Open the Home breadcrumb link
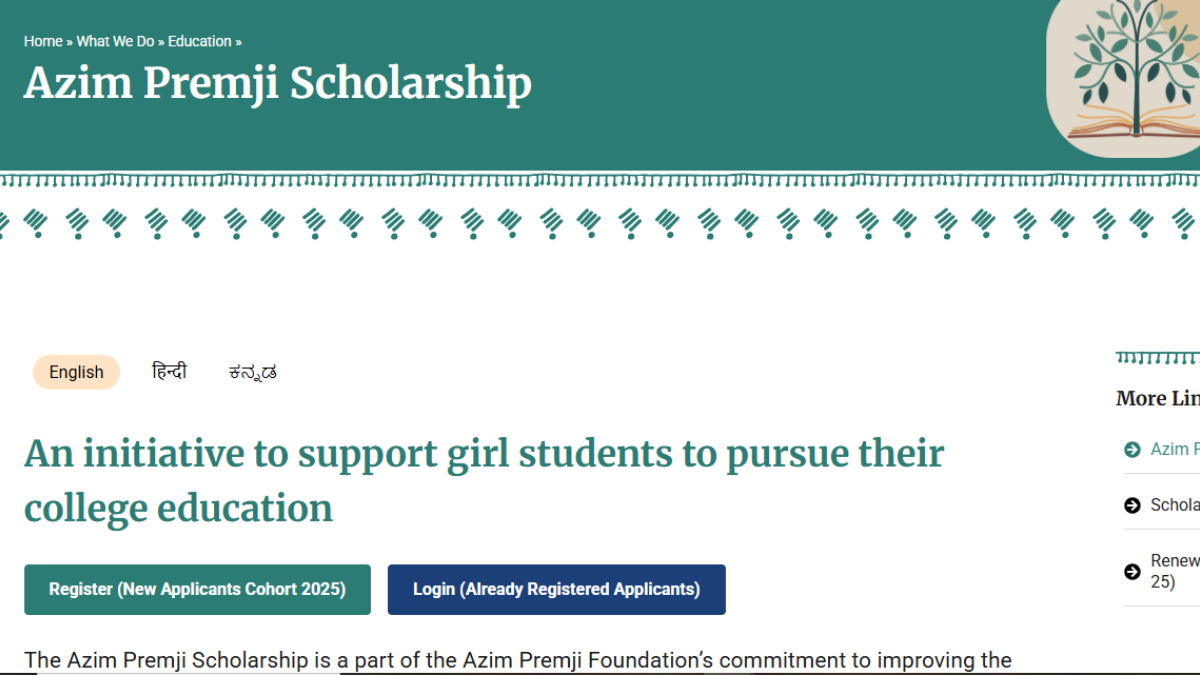This screenshot has height=675, width=1200. 42,41
